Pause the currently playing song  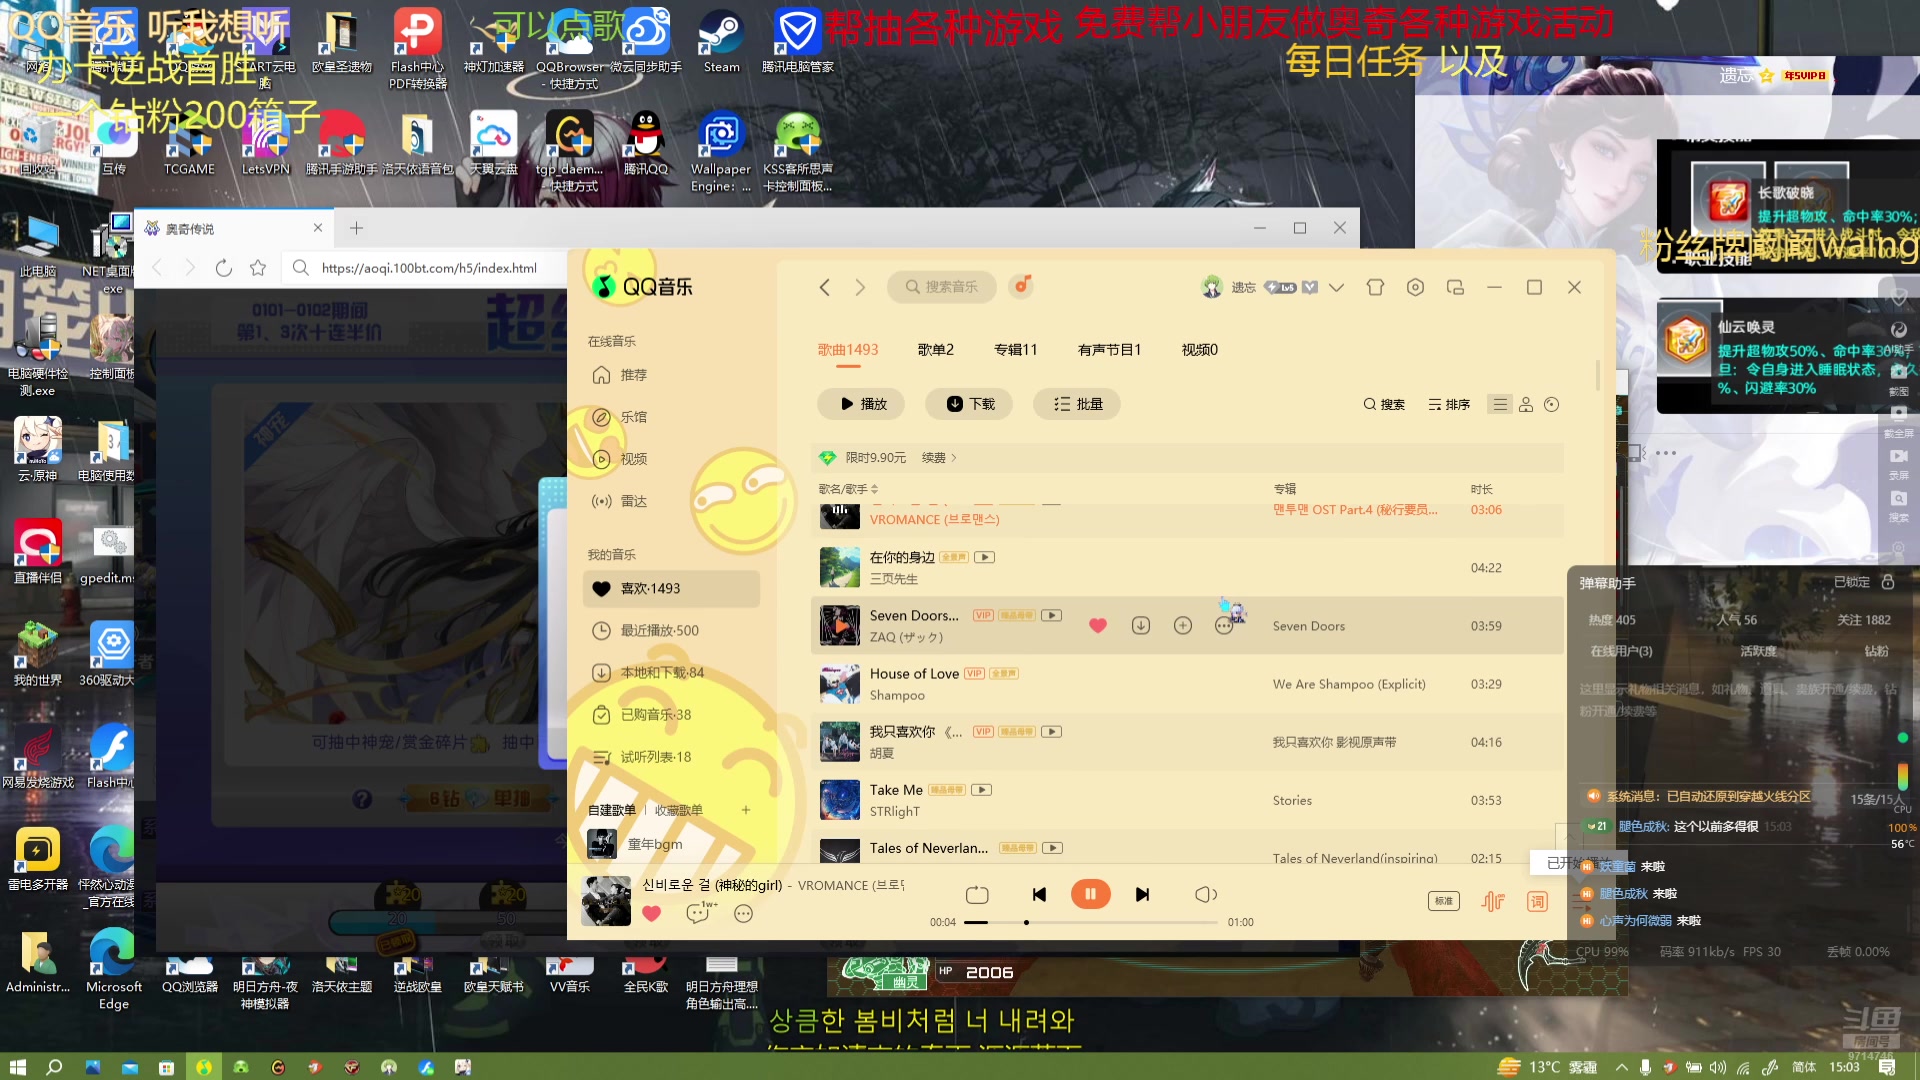click(1090, 894)
